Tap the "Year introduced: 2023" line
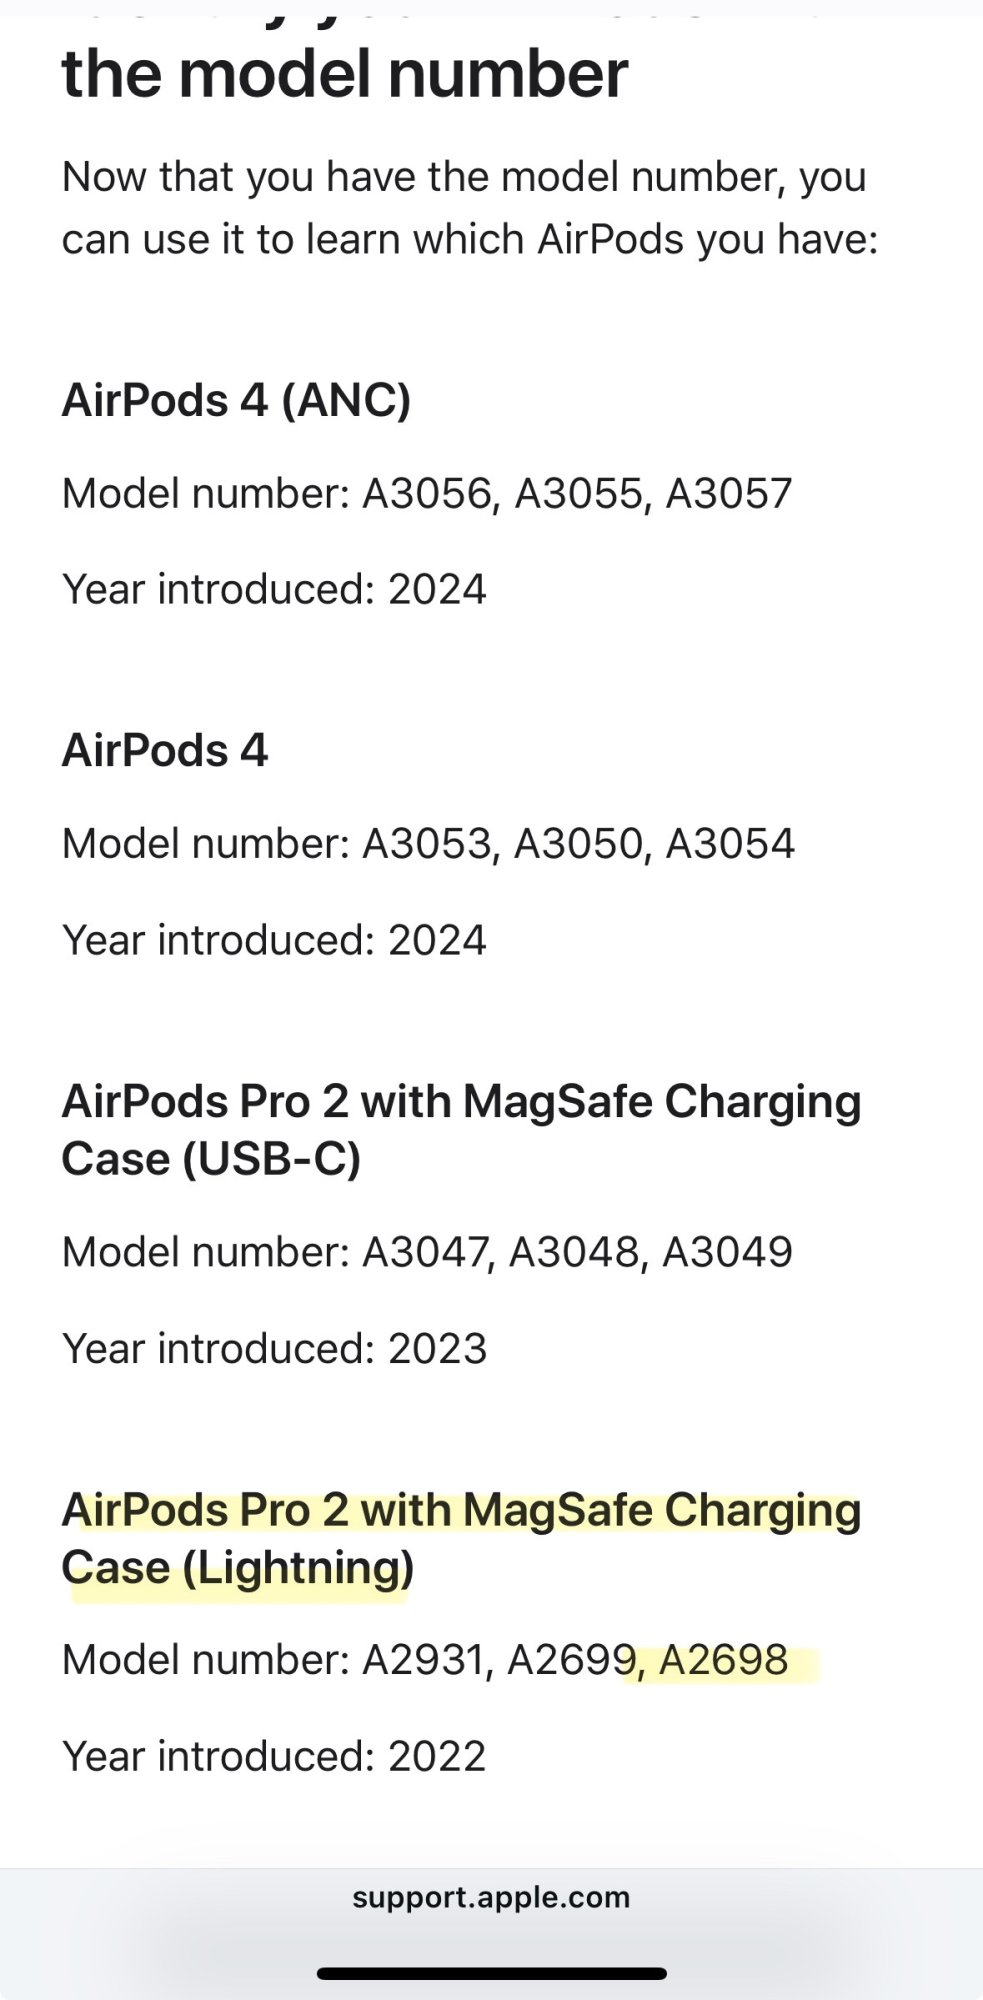This screenshot has height=2000, width=983. point(274,1348)
